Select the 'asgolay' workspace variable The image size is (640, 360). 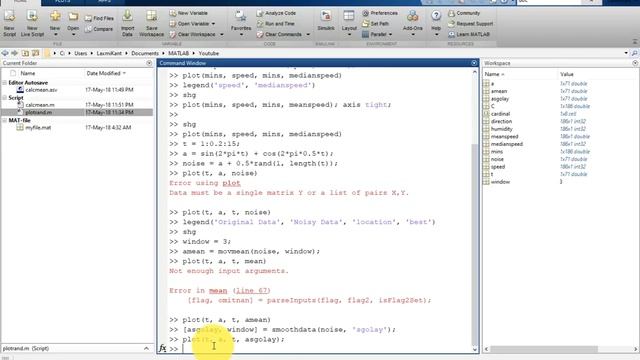point(500,99)
